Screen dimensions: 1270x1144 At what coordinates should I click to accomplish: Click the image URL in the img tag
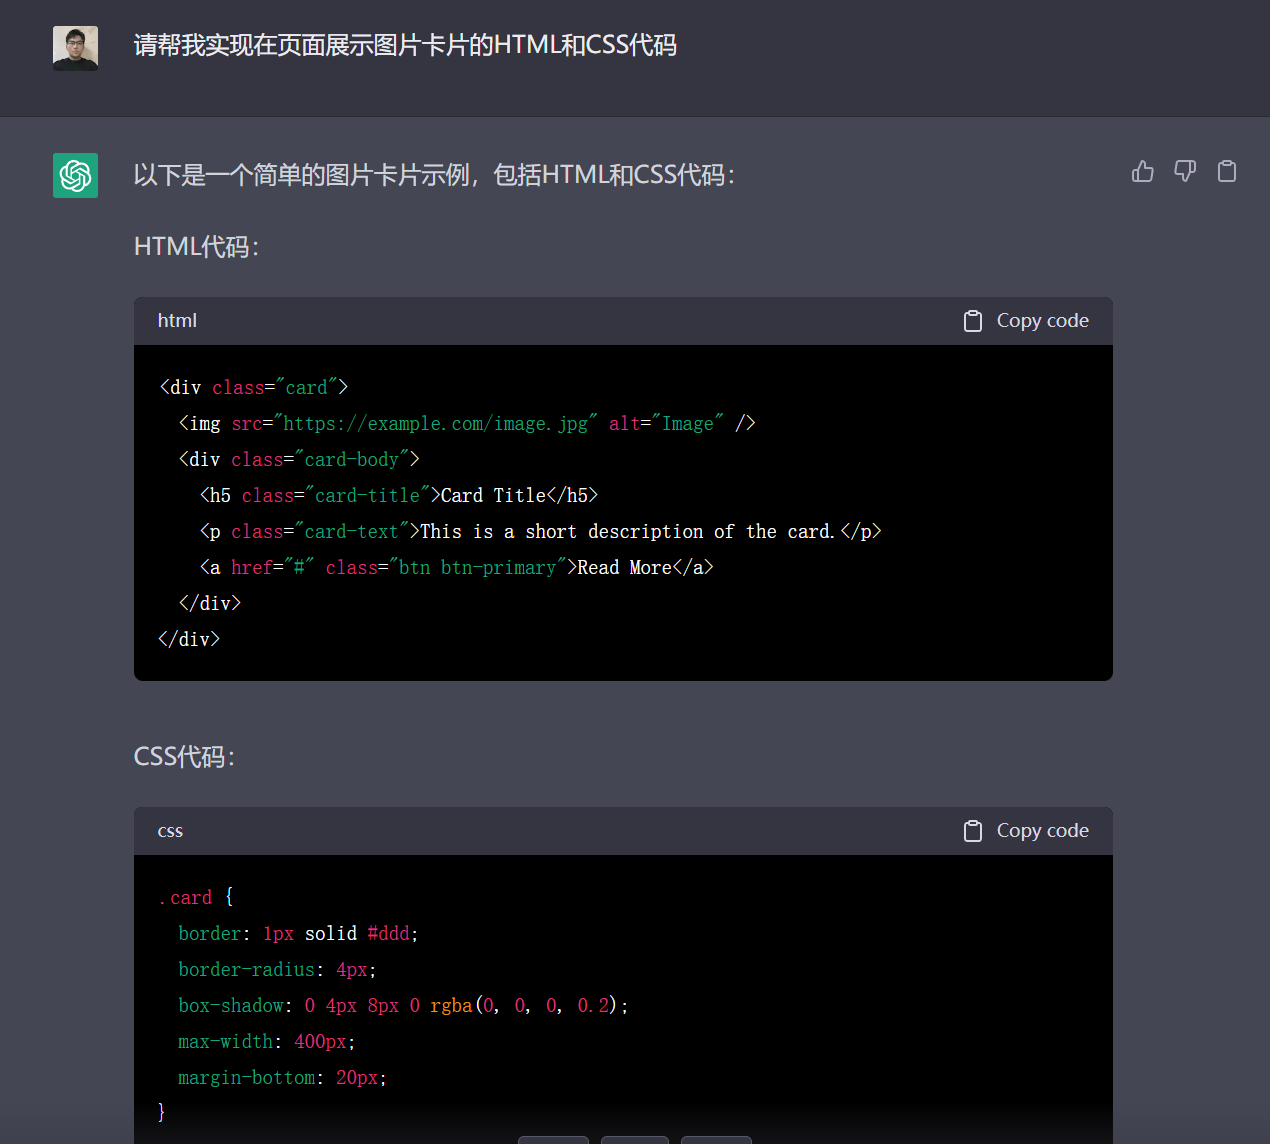tap(435, 424)
